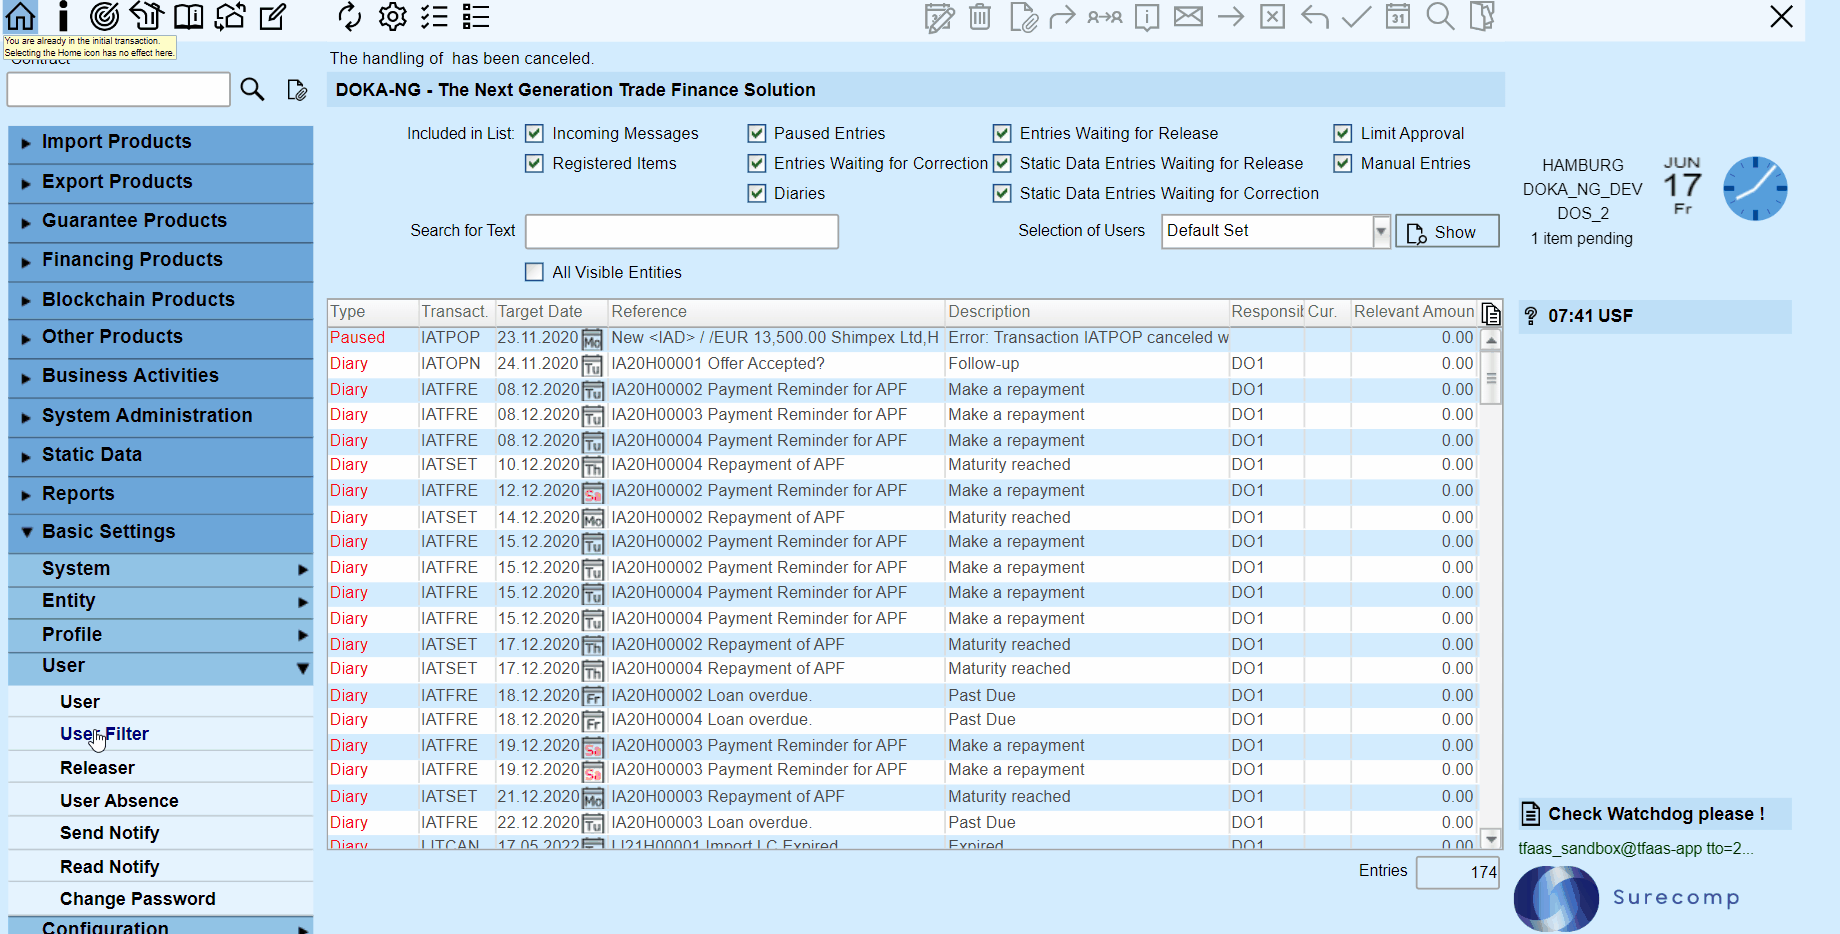Click the document attachment icon beside Contract search
The width and height of the screenshot is (1840, 934).
[297, 90]
